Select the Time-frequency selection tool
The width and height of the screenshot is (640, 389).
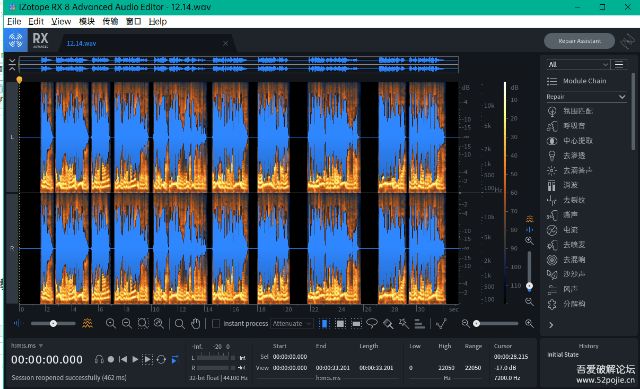[340, 324]
